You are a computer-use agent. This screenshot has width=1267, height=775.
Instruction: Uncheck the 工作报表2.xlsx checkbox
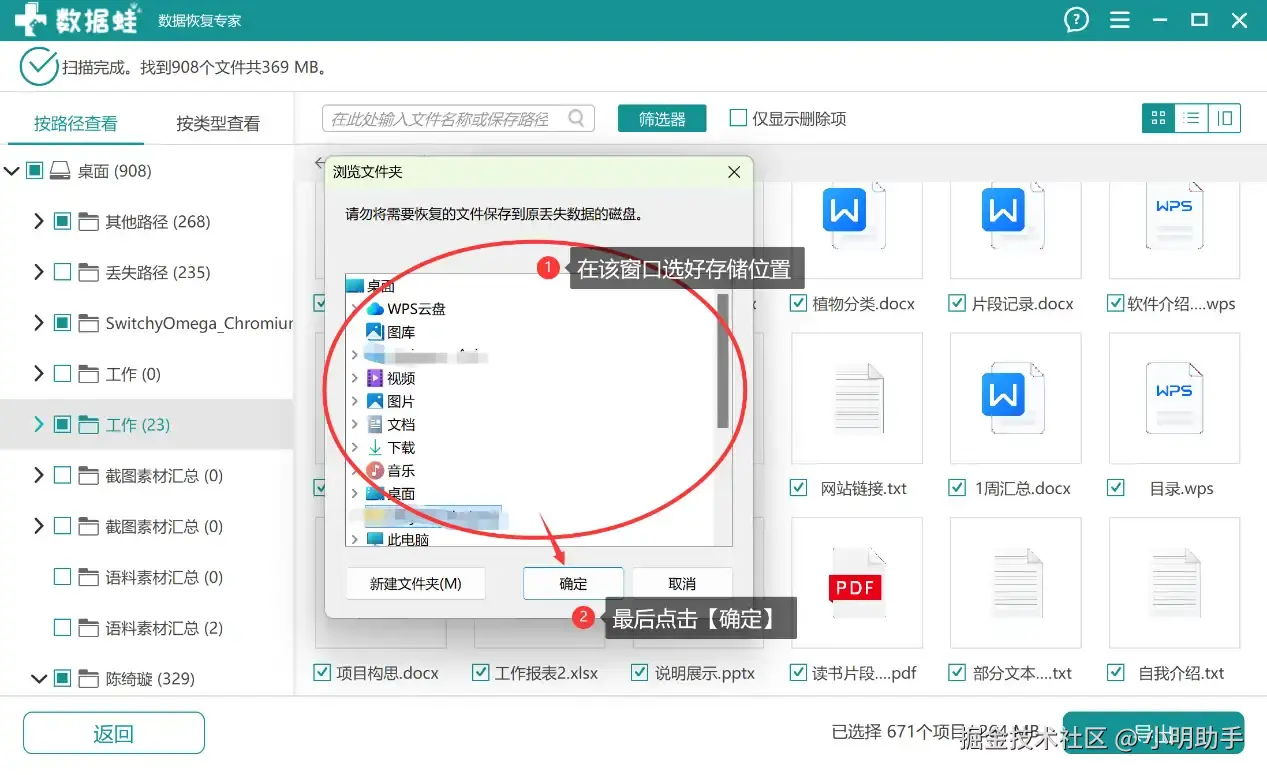pos(481,673)
